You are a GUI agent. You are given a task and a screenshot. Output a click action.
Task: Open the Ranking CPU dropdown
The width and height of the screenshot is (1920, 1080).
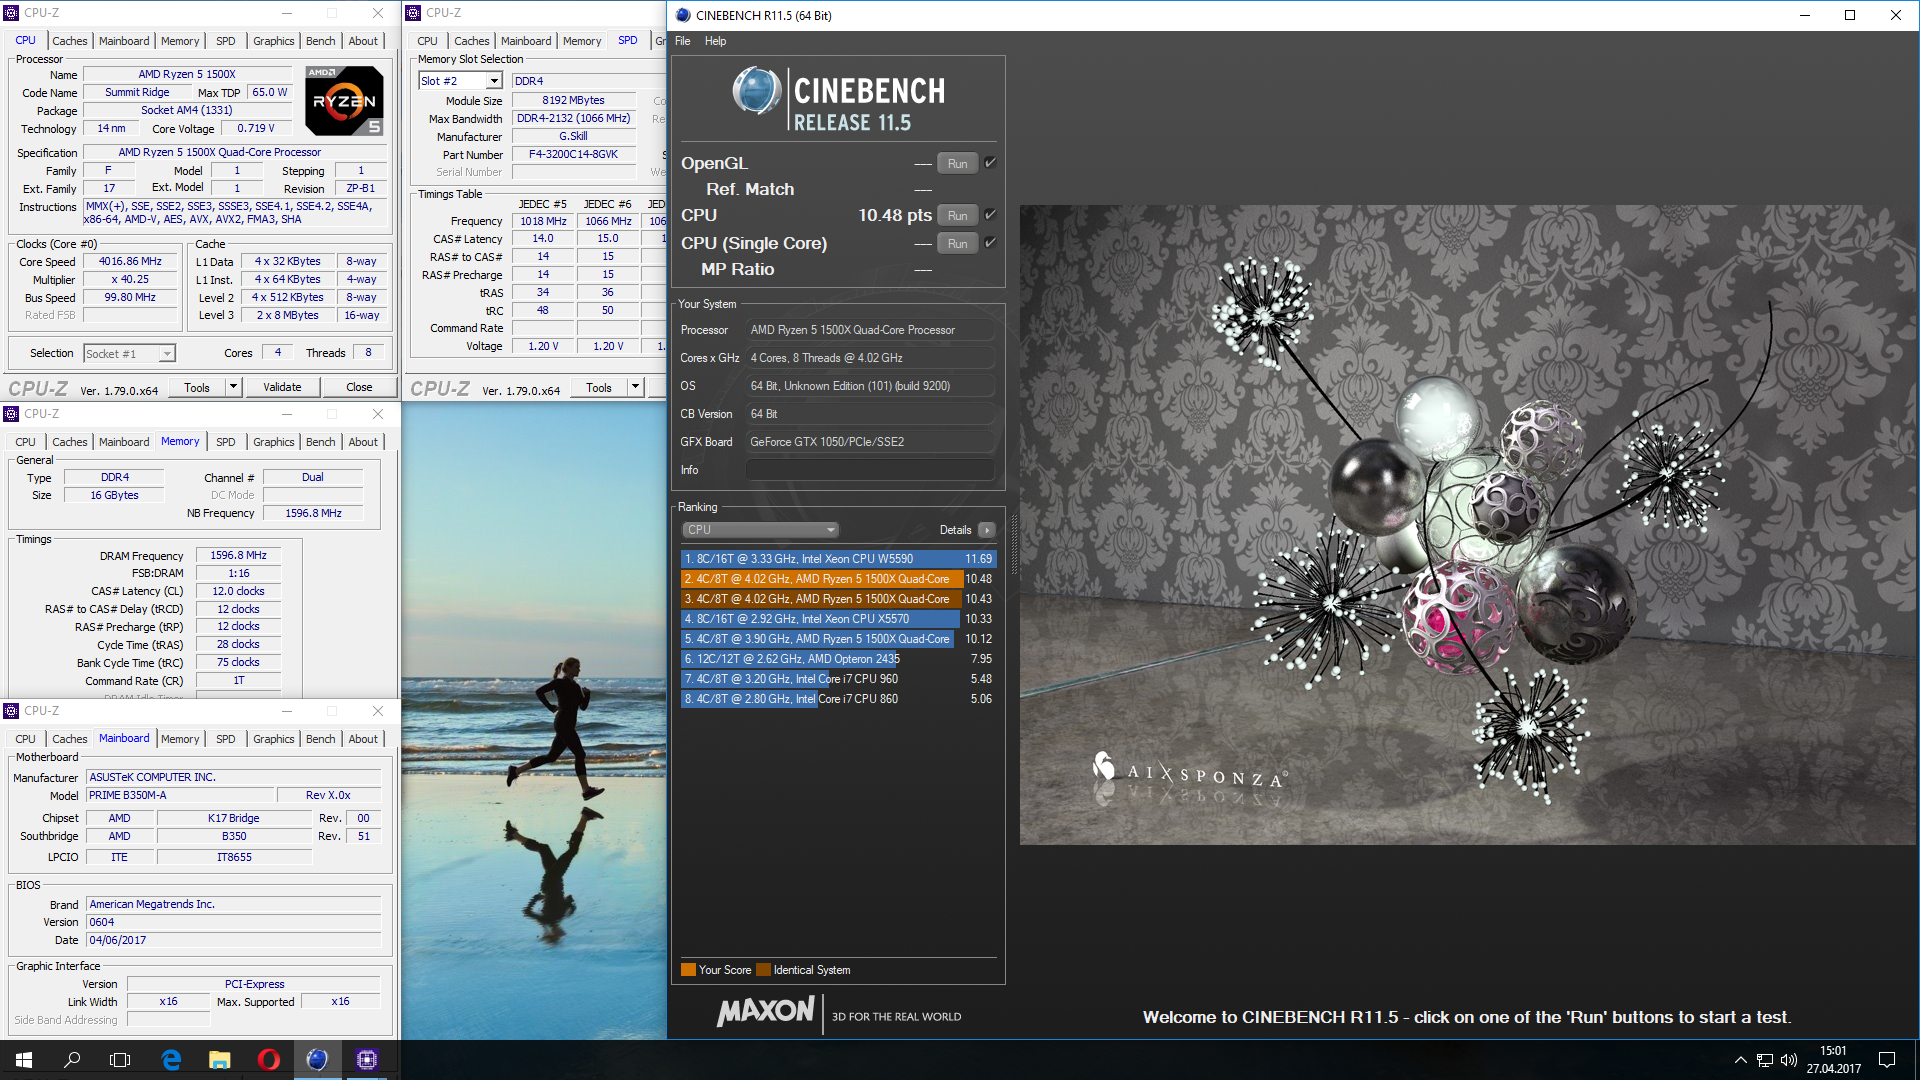760,530
